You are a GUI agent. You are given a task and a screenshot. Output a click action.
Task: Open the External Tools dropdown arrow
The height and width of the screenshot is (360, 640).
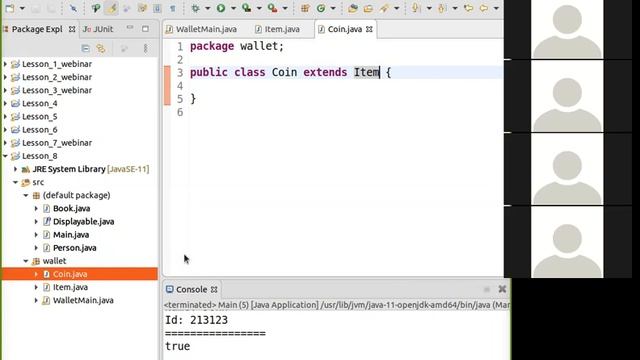[285, 8]
